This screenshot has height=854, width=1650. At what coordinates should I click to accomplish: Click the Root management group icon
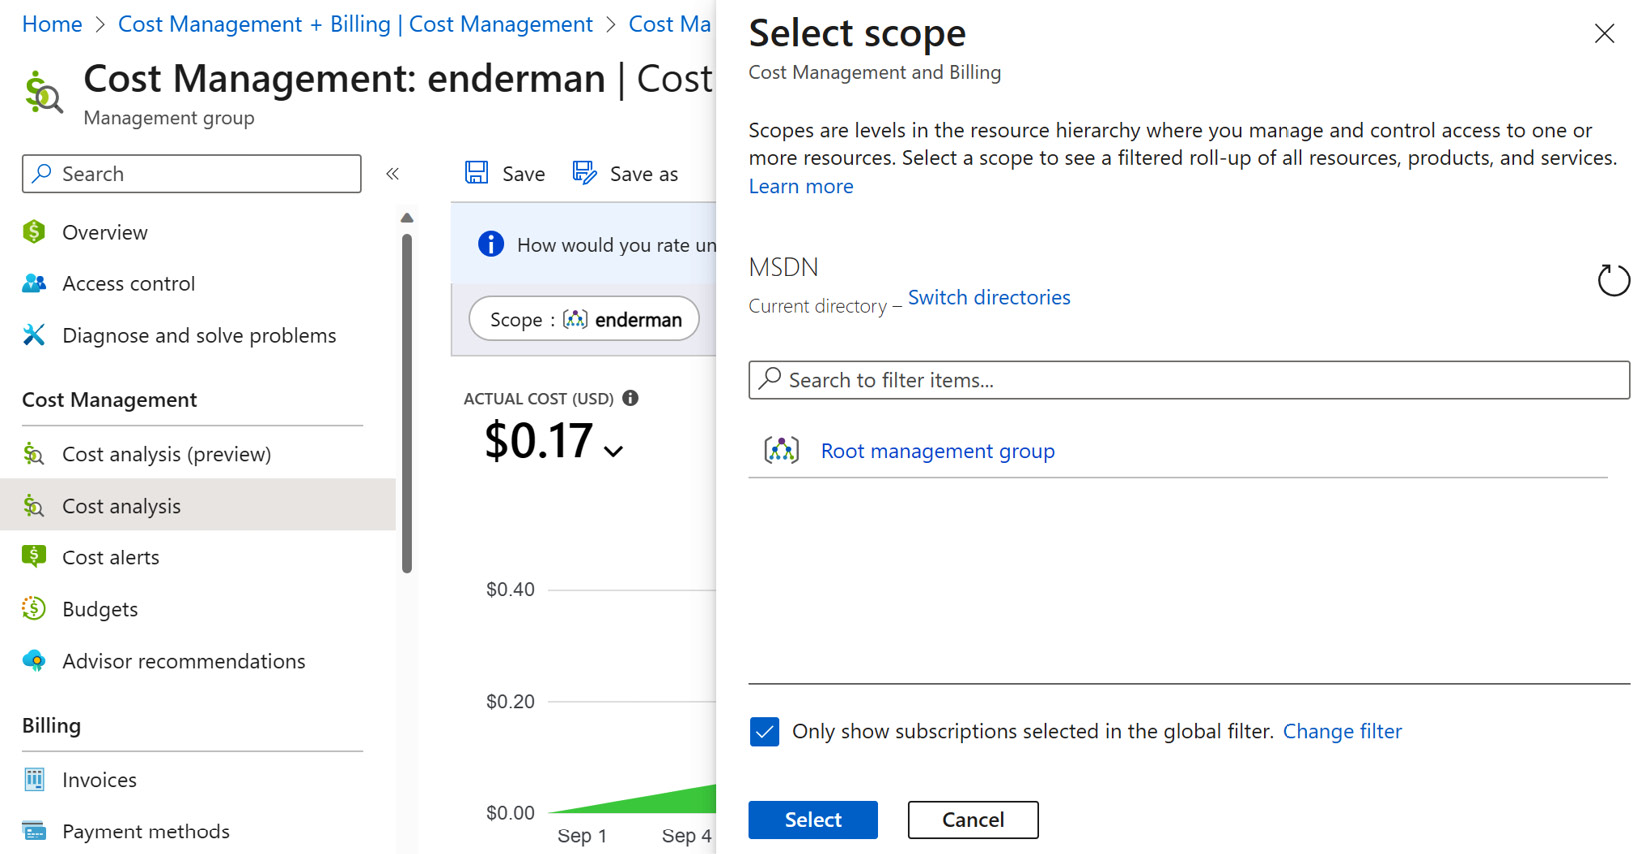[x=781, y=451]
